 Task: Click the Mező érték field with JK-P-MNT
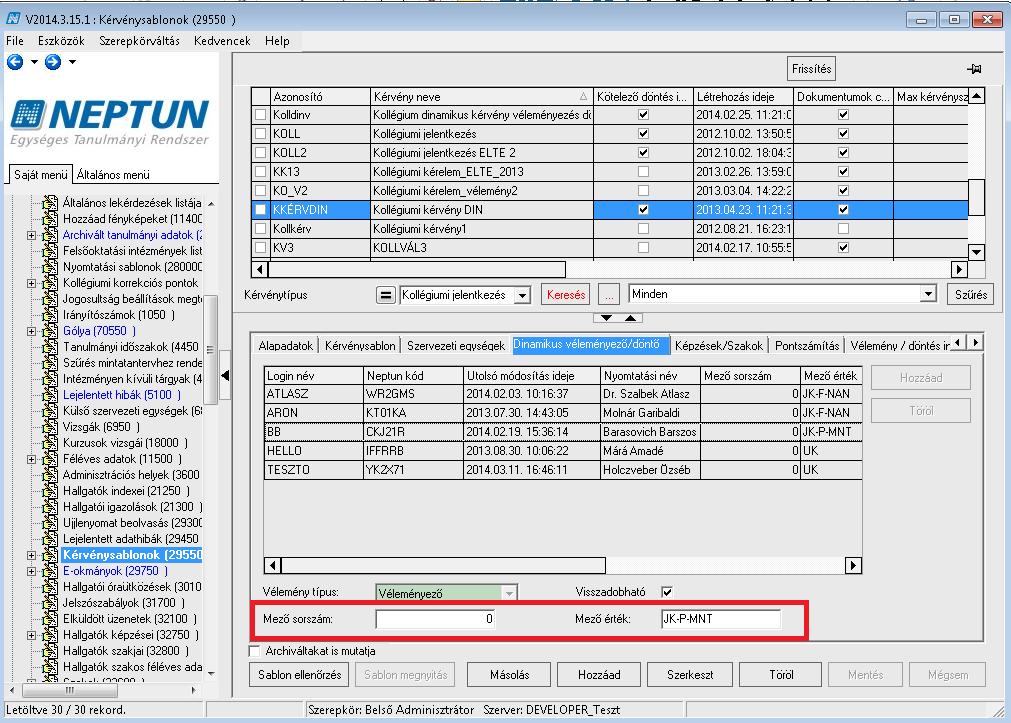pyautogui.click(x=721, y=619)
